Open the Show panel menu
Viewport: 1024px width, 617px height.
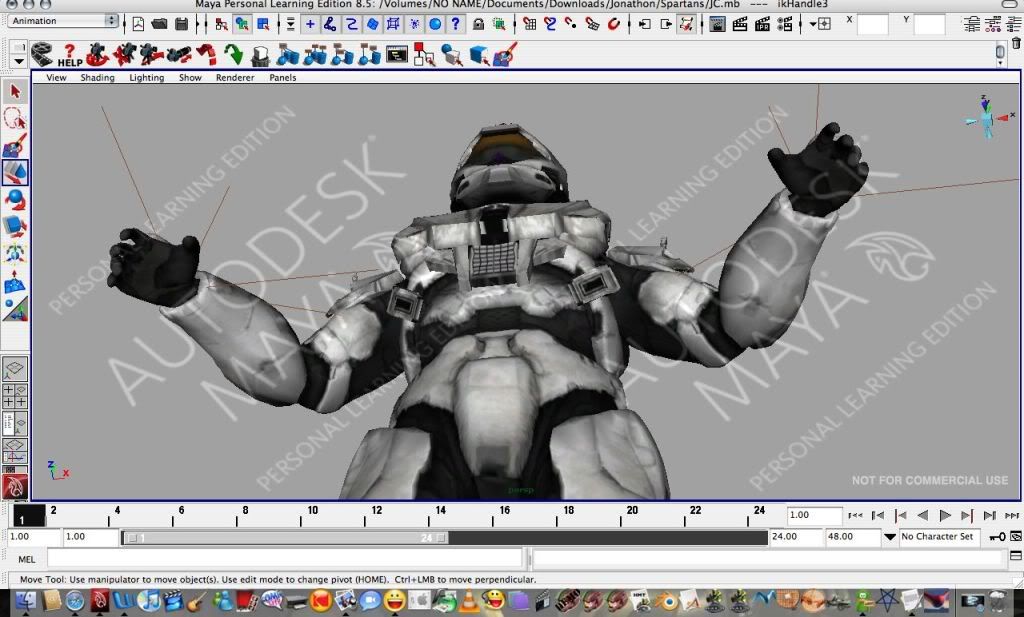pos(190,77)
